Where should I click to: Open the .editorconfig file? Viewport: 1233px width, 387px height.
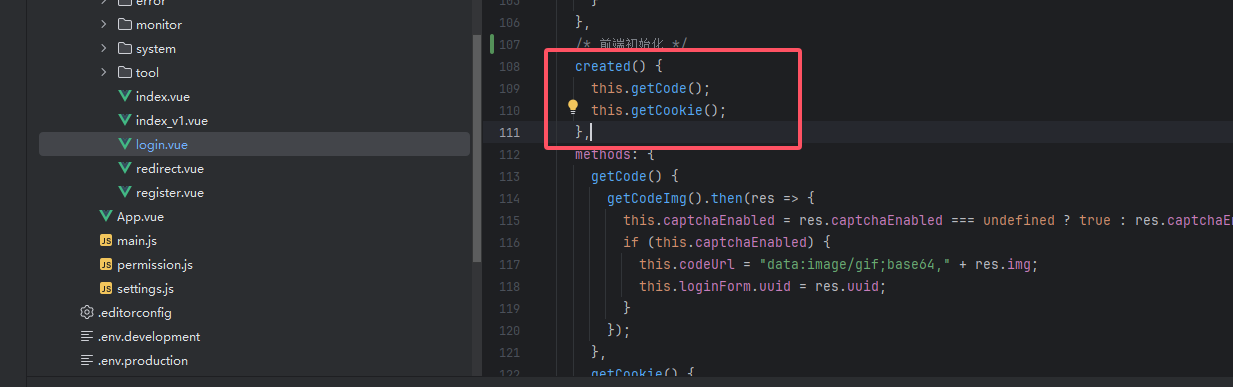click(135, 312)
